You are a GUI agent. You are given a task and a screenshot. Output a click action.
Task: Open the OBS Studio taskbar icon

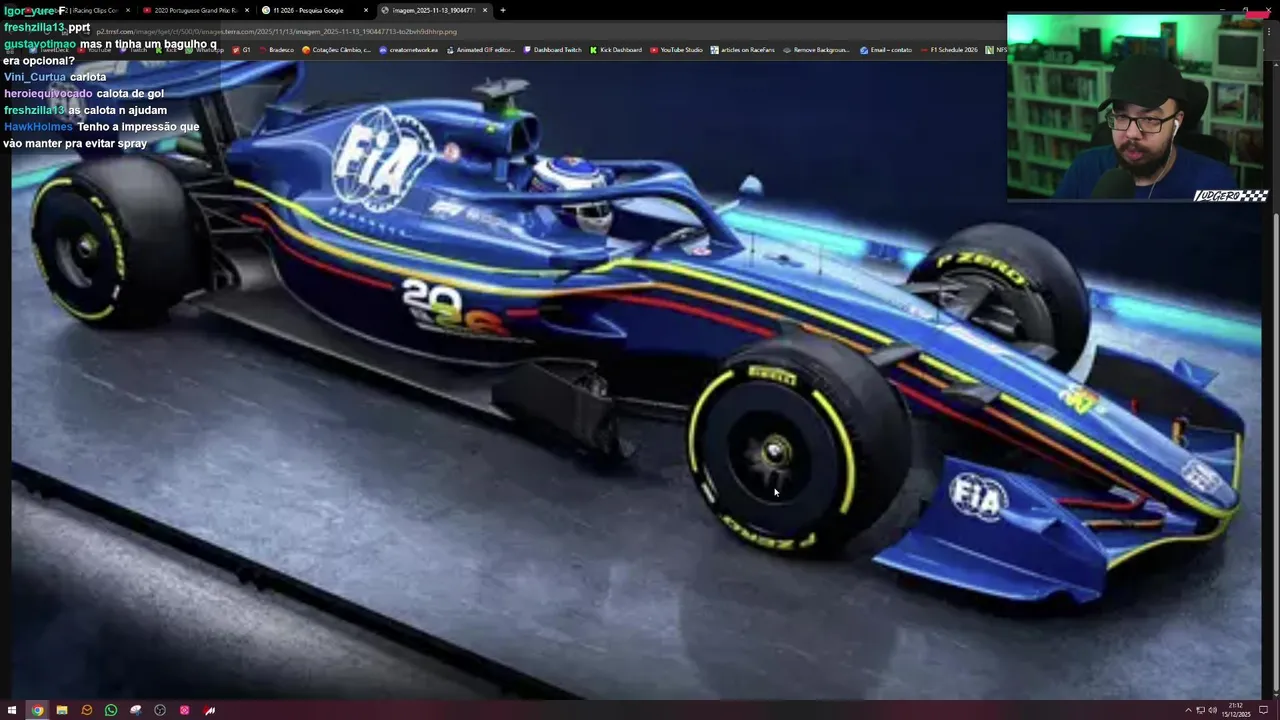point(160,710)
